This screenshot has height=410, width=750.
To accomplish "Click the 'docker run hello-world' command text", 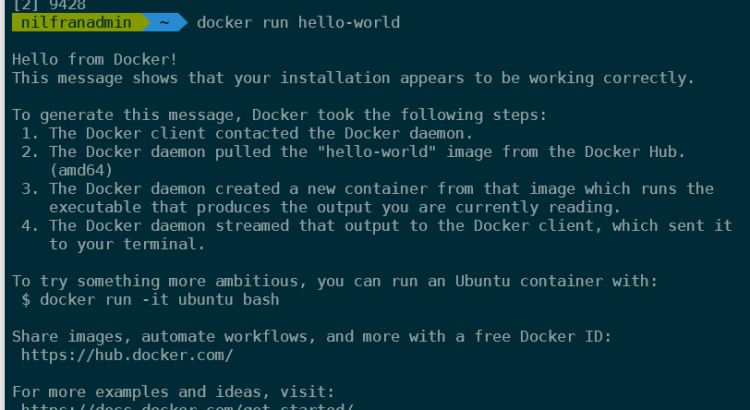I will click(298, 22).
